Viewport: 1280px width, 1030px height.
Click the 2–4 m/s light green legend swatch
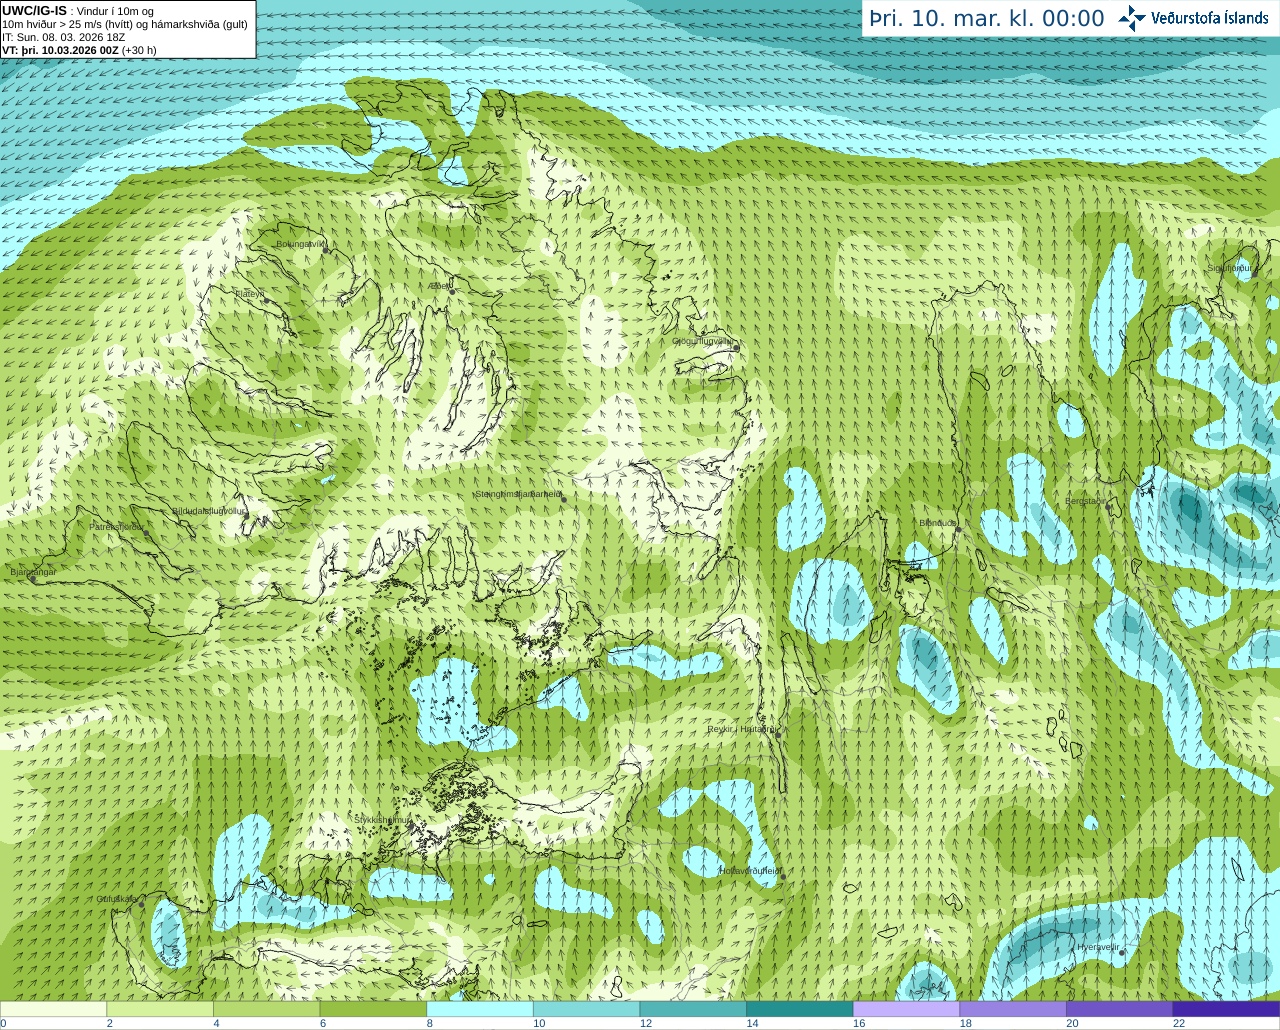[x=159, y=1009]
